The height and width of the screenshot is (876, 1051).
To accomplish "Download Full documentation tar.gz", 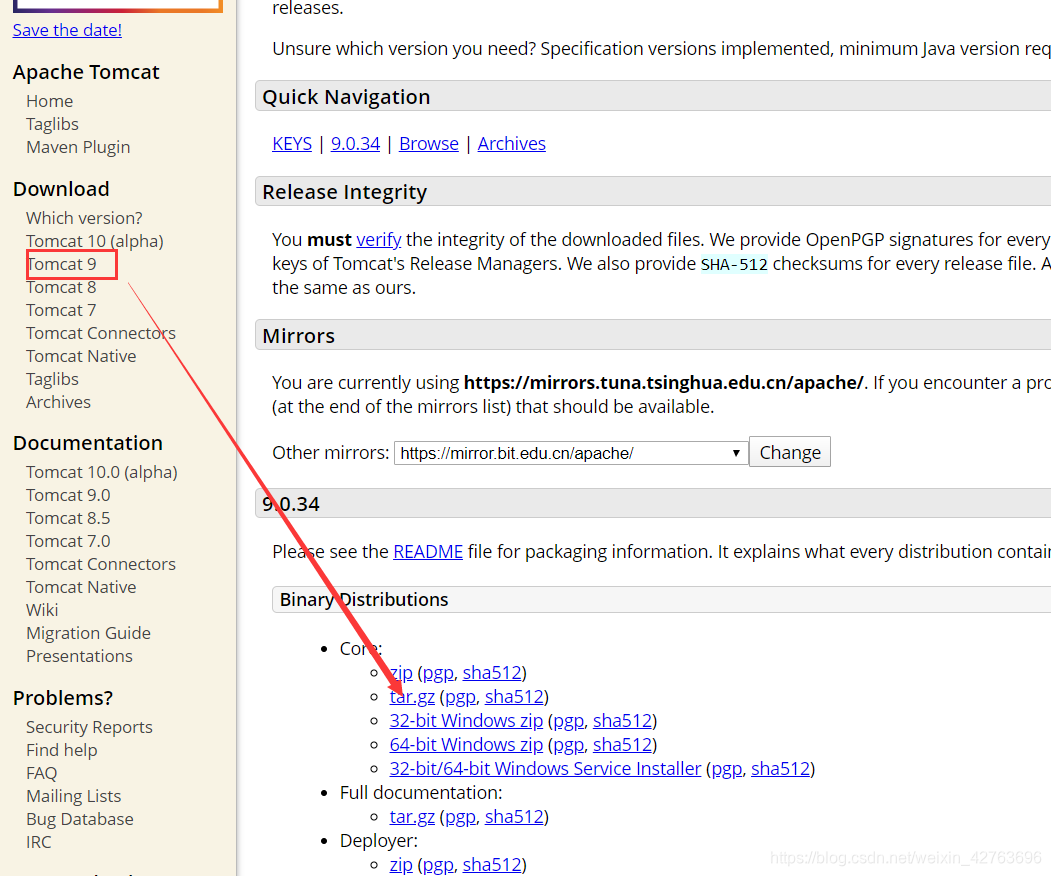I will tap(412, 817).
